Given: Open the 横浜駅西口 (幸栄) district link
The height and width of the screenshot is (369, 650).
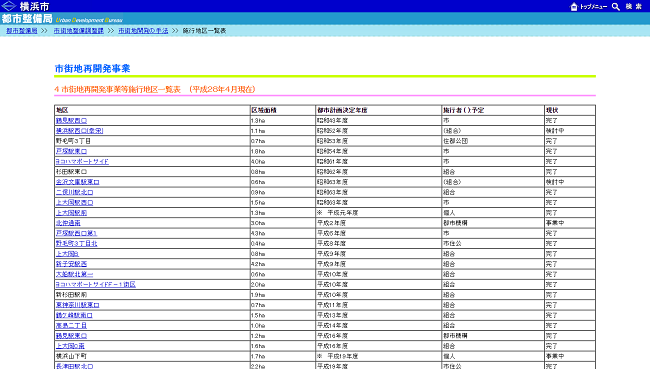Looking at the screenshot, I should click(79, 131).
